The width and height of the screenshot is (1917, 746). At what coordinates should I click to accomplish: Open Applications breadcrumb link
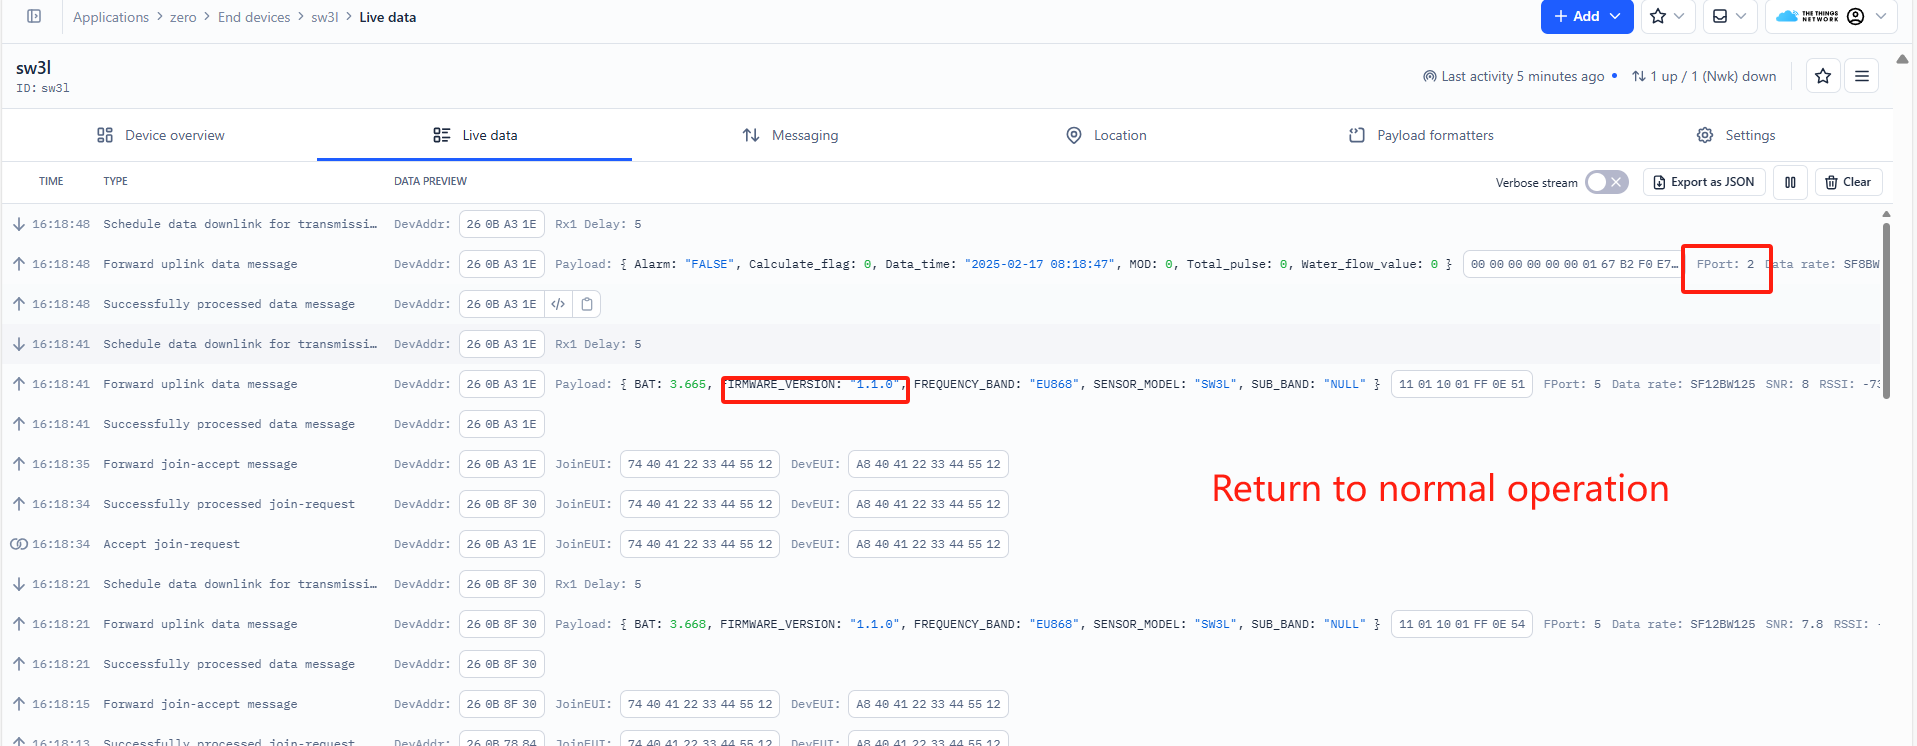point(111,17)
